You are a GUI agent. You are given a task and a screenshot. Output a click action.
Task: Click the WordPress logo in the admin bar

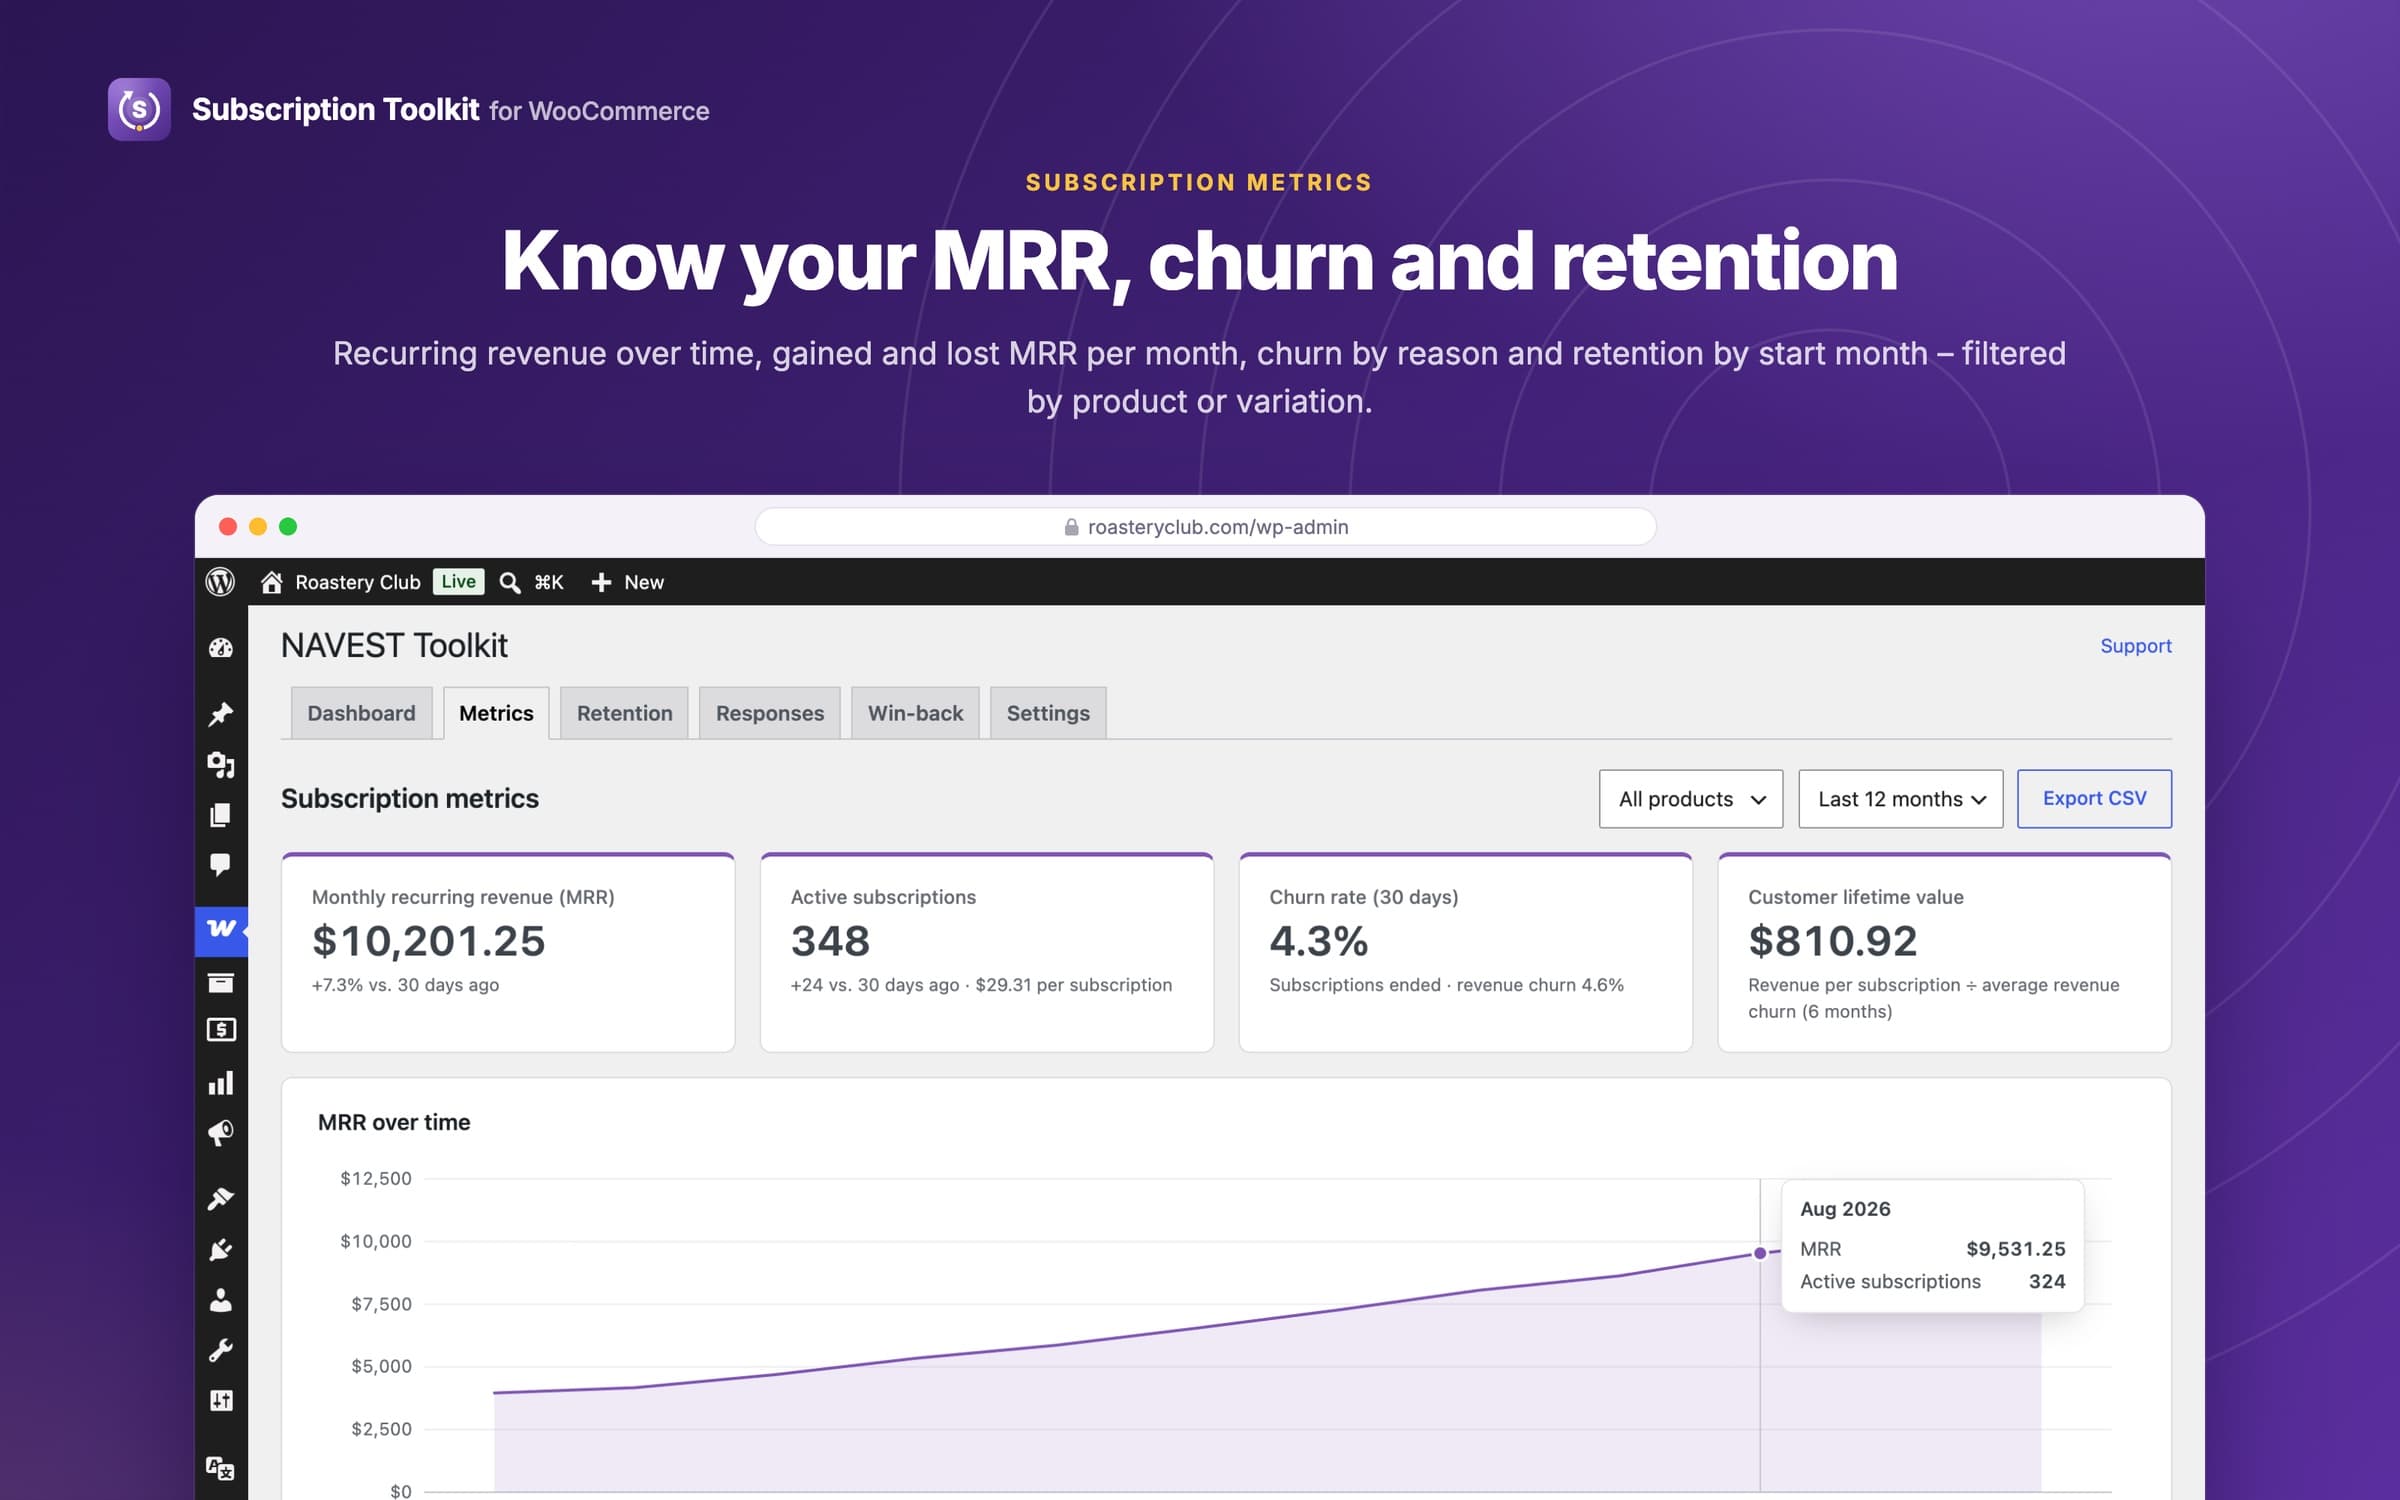220,582
